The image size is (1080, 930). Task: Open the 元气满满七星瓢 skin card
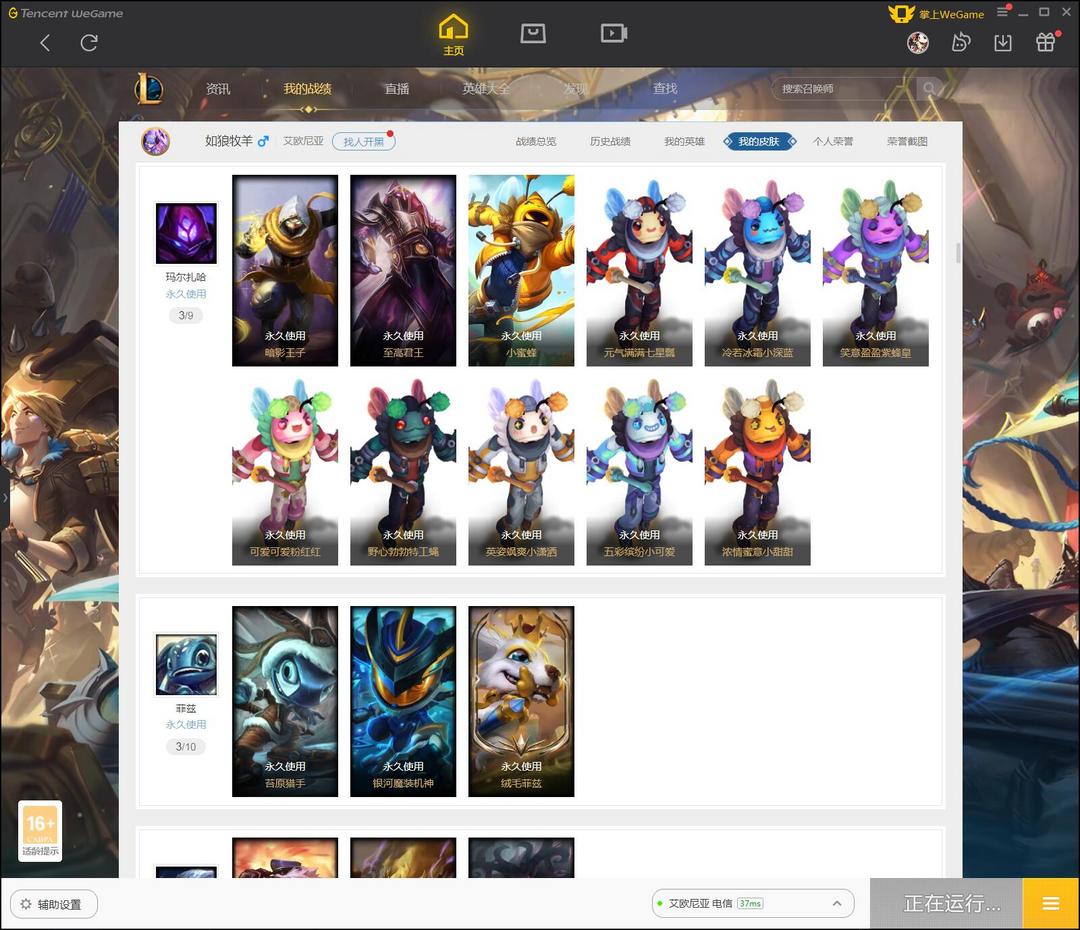tap(639, 270)
